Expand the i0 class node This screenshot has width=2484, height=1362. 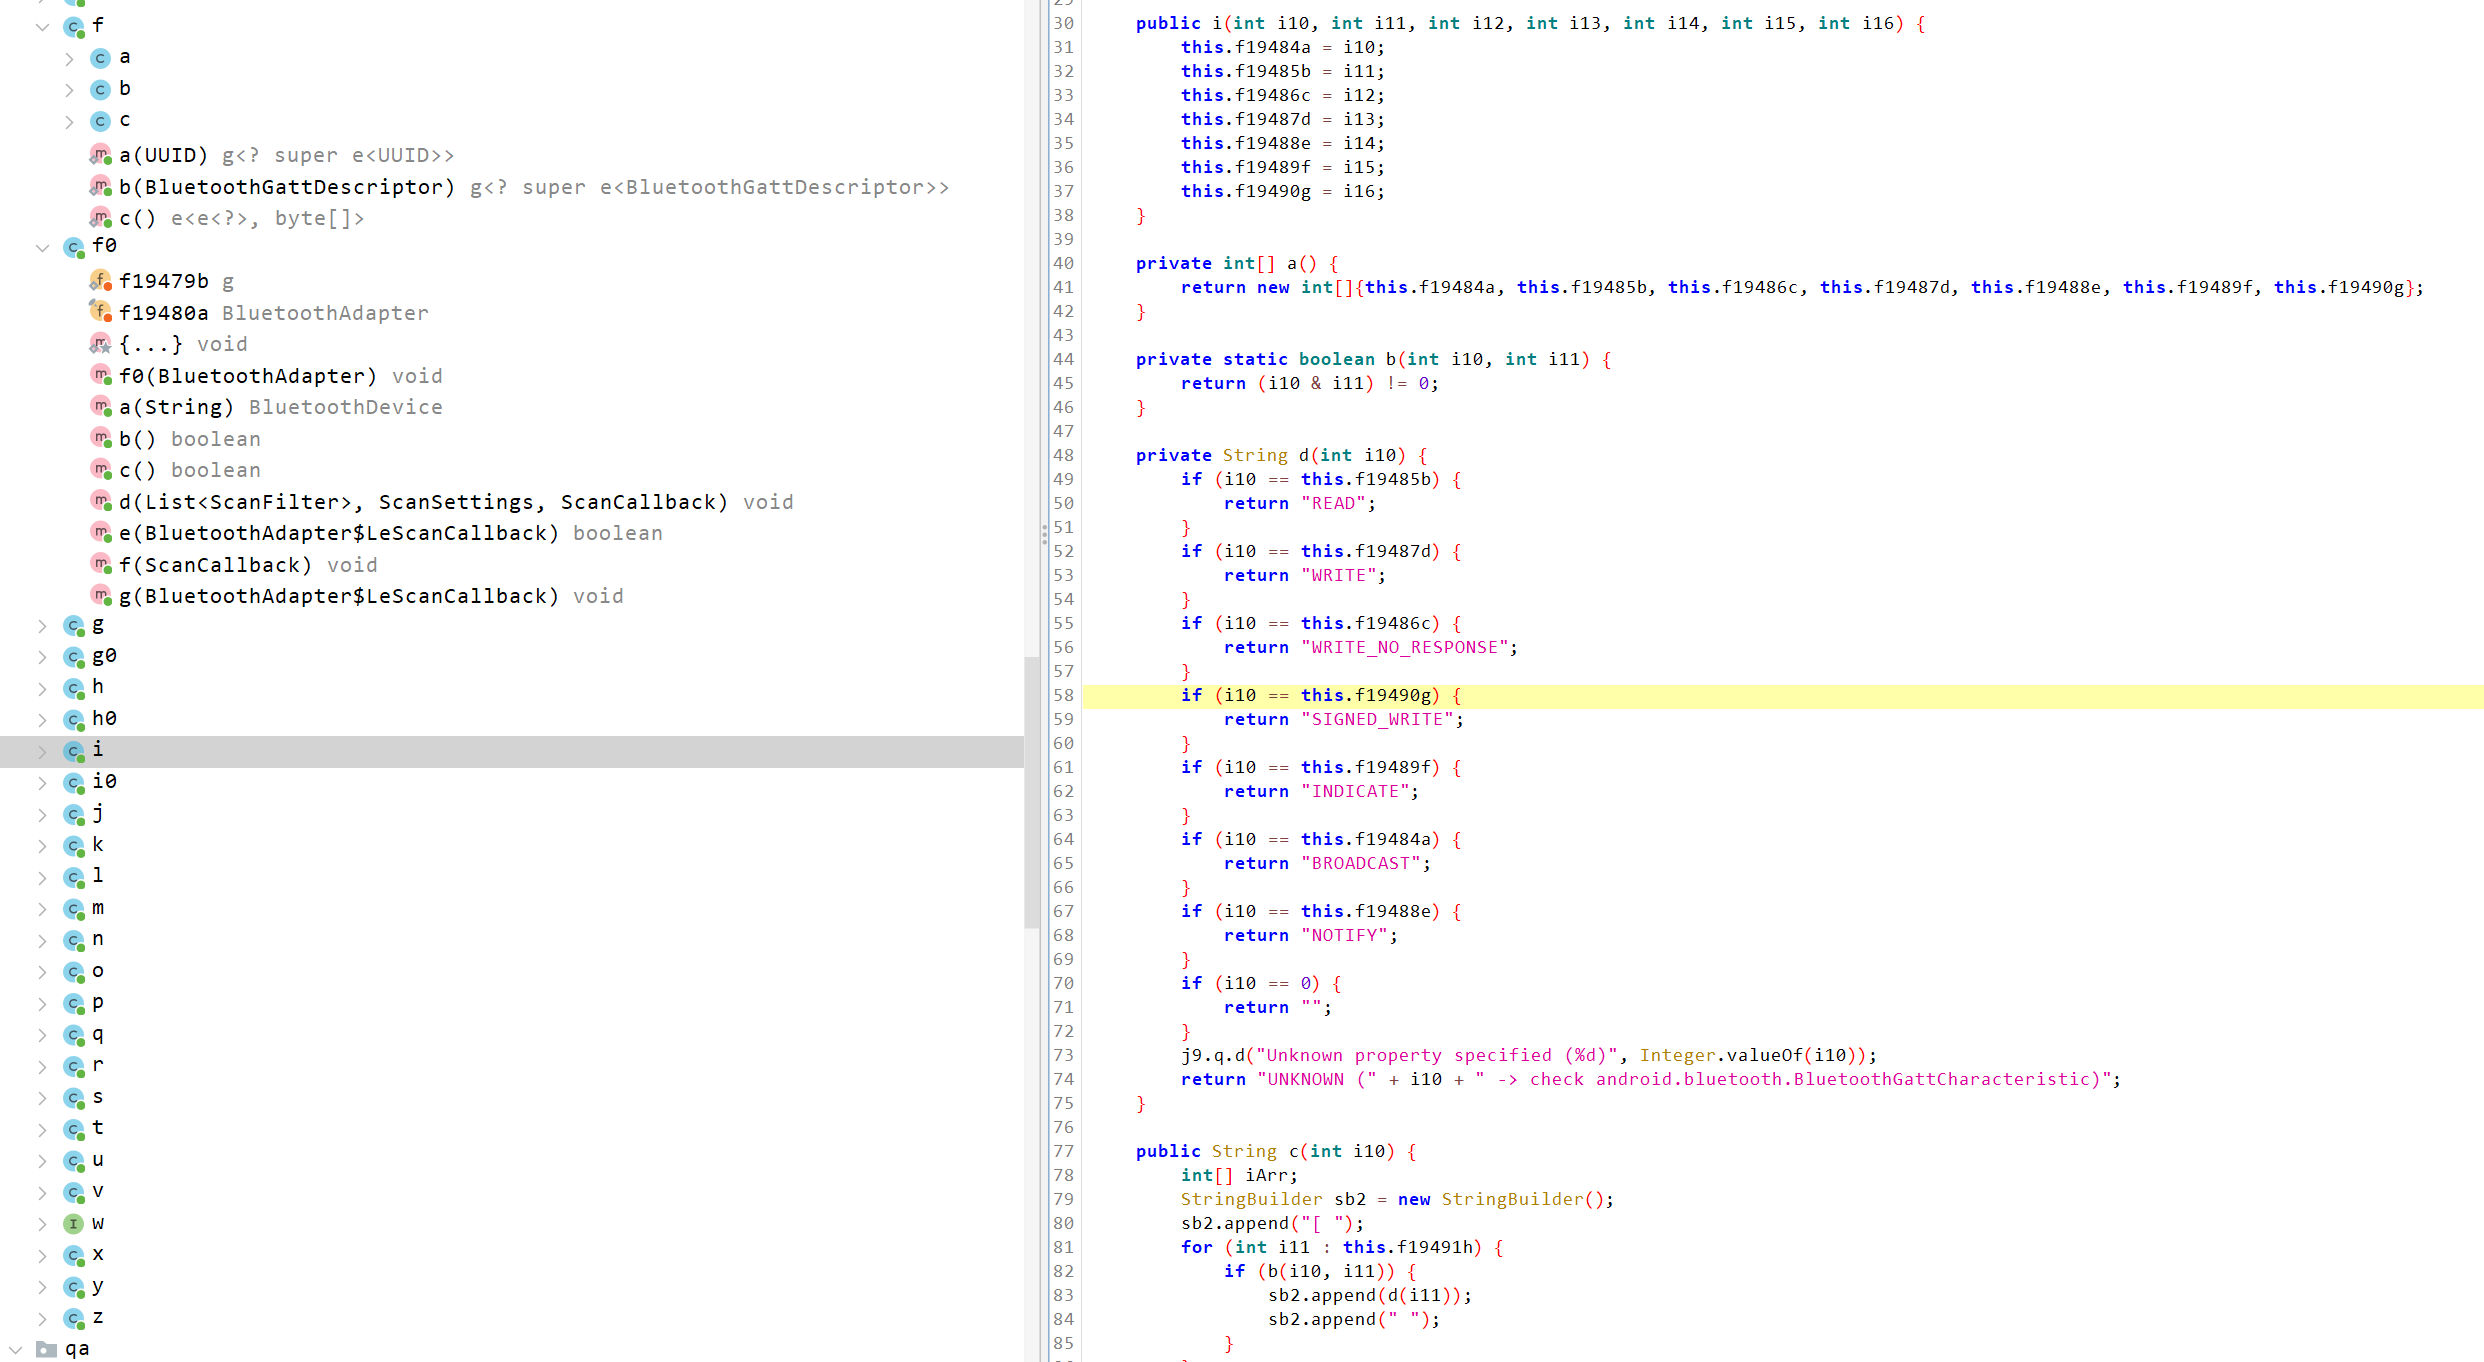(42, 782)
